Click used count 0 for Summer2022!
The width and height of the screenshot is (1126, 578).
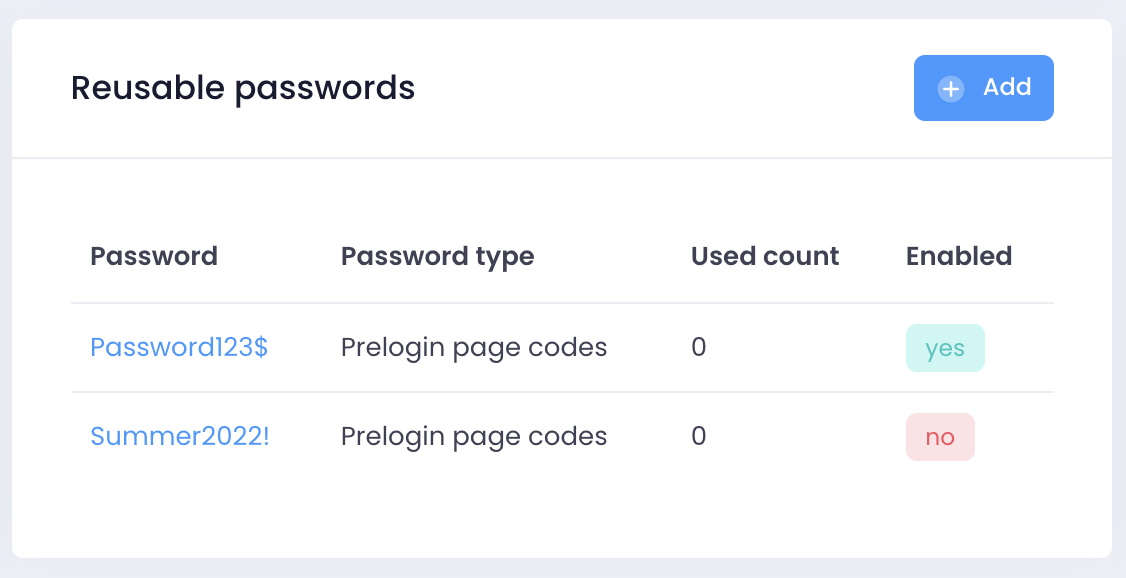(699, 437)
